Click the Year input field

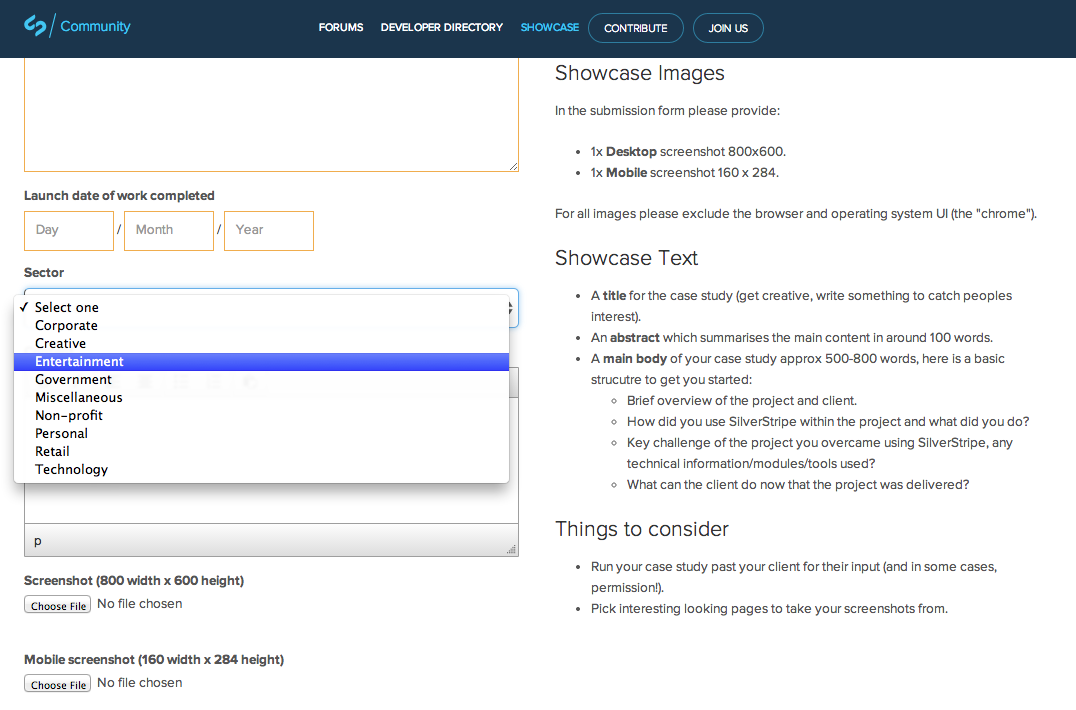(269, 230)
